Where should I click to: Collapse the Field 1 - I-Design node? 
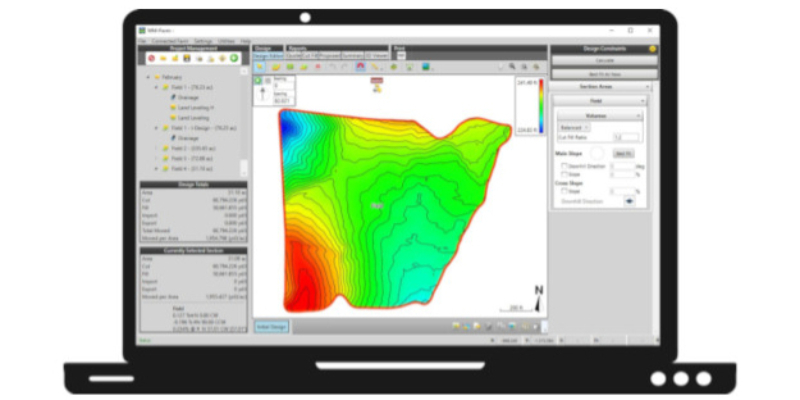click(157, 128)
